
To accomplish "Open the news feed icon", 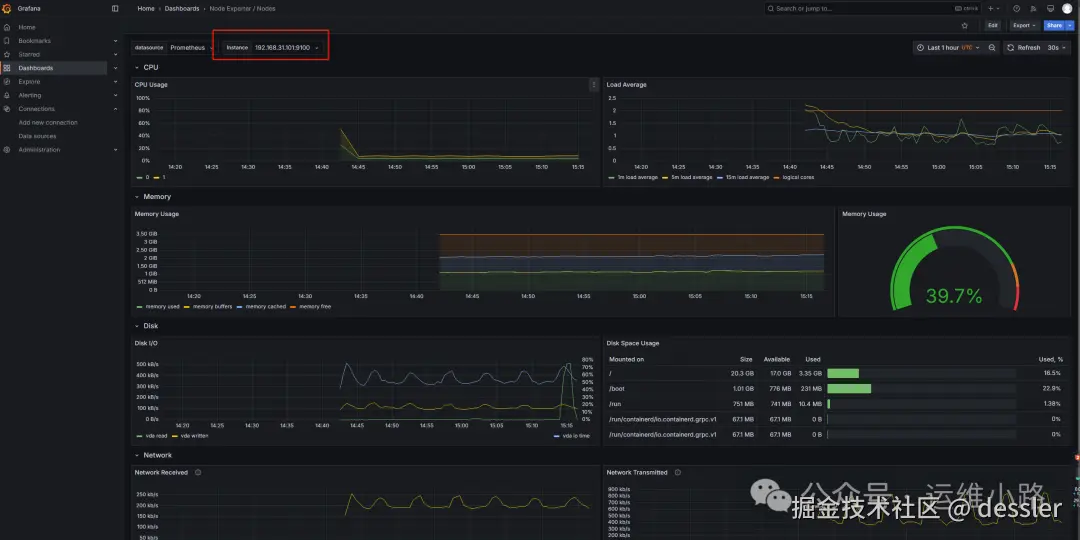I will tap(1033, 8).
